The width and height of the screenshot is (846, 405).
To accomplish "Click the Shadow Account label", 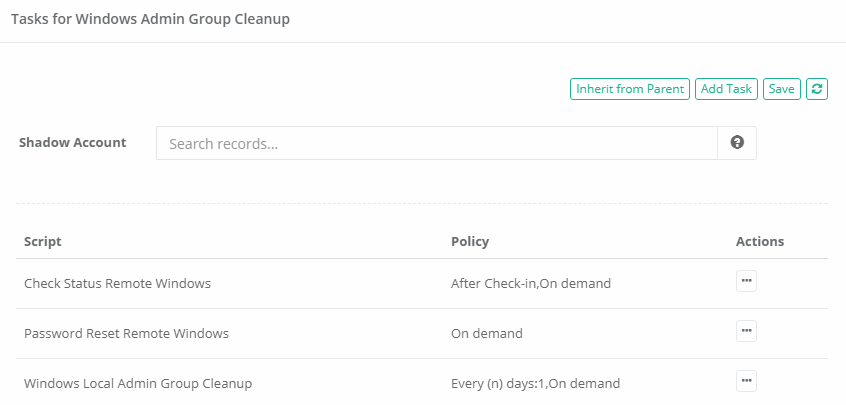I will 73,142.
